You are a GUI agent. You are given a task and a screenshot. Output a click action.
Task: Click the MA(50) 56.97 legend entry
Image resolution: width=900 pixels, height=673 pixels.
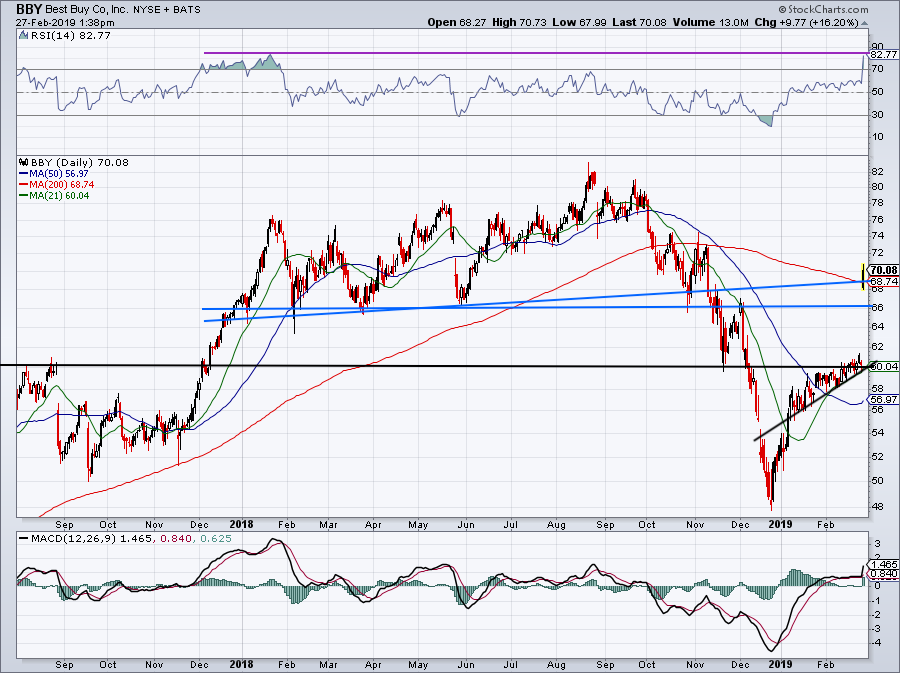coord(53,173)
